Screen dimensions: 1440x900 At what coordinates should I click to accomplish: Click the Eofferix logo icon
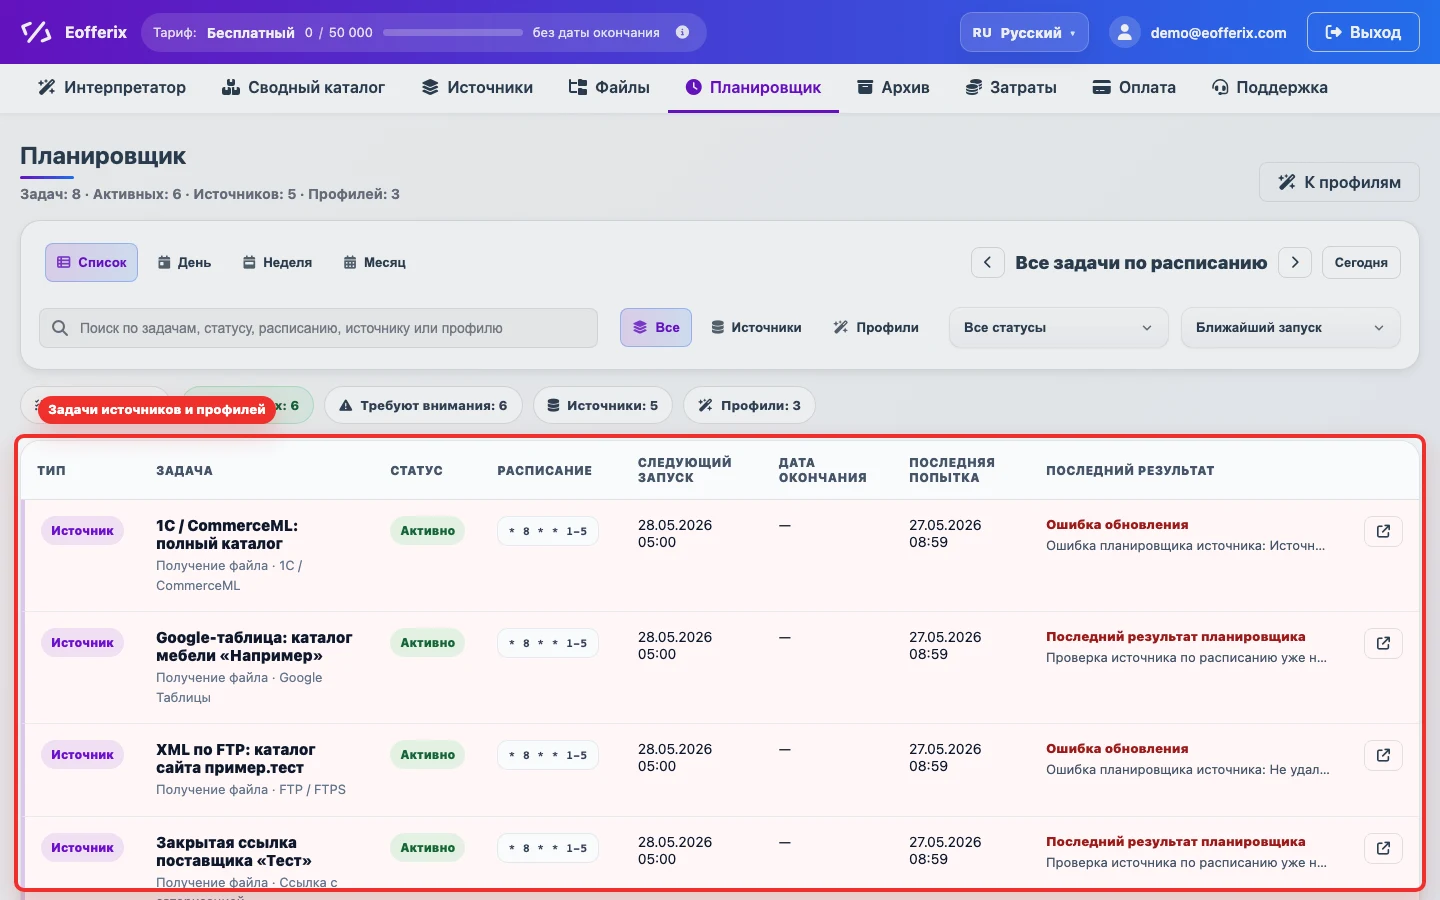(x=36, y=32)
